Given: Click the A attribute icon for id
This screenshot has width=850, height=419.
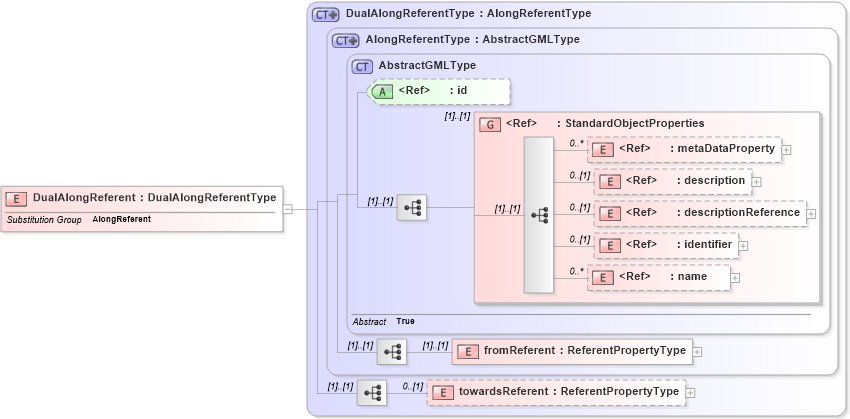Looking at the screenshot, I should (382, 92).
